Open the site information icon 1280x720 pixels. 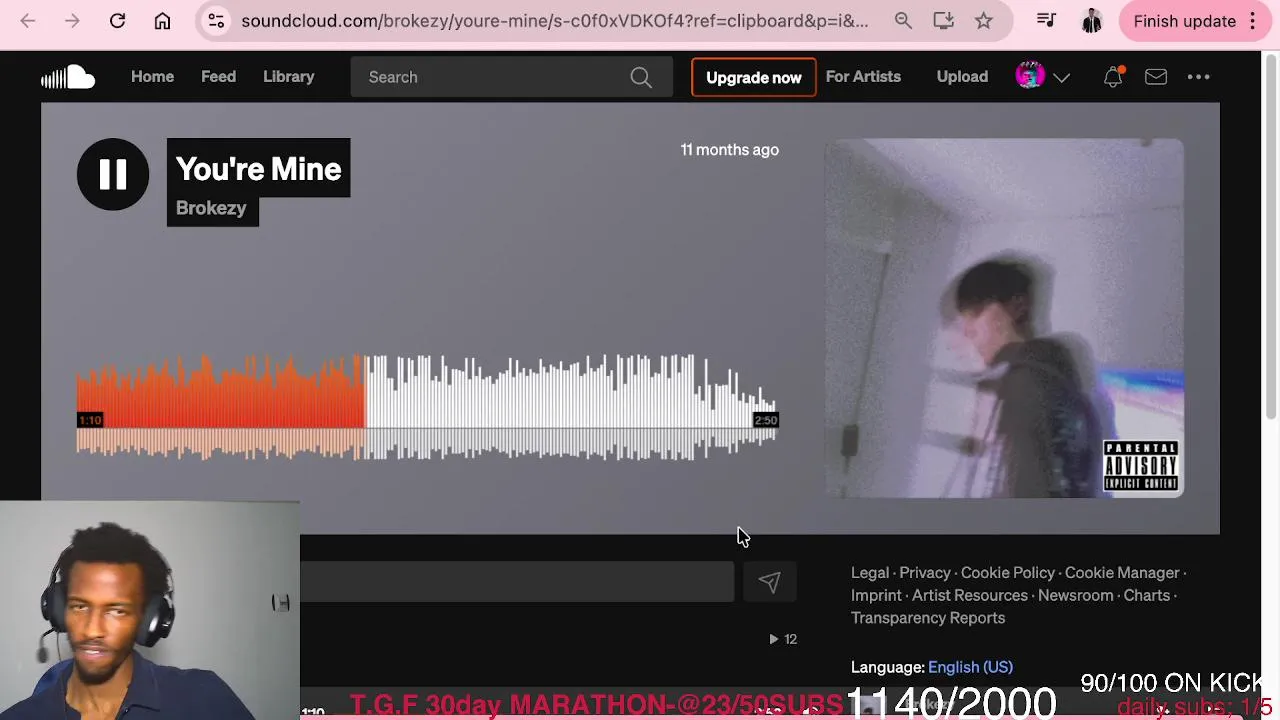(216, 21)
